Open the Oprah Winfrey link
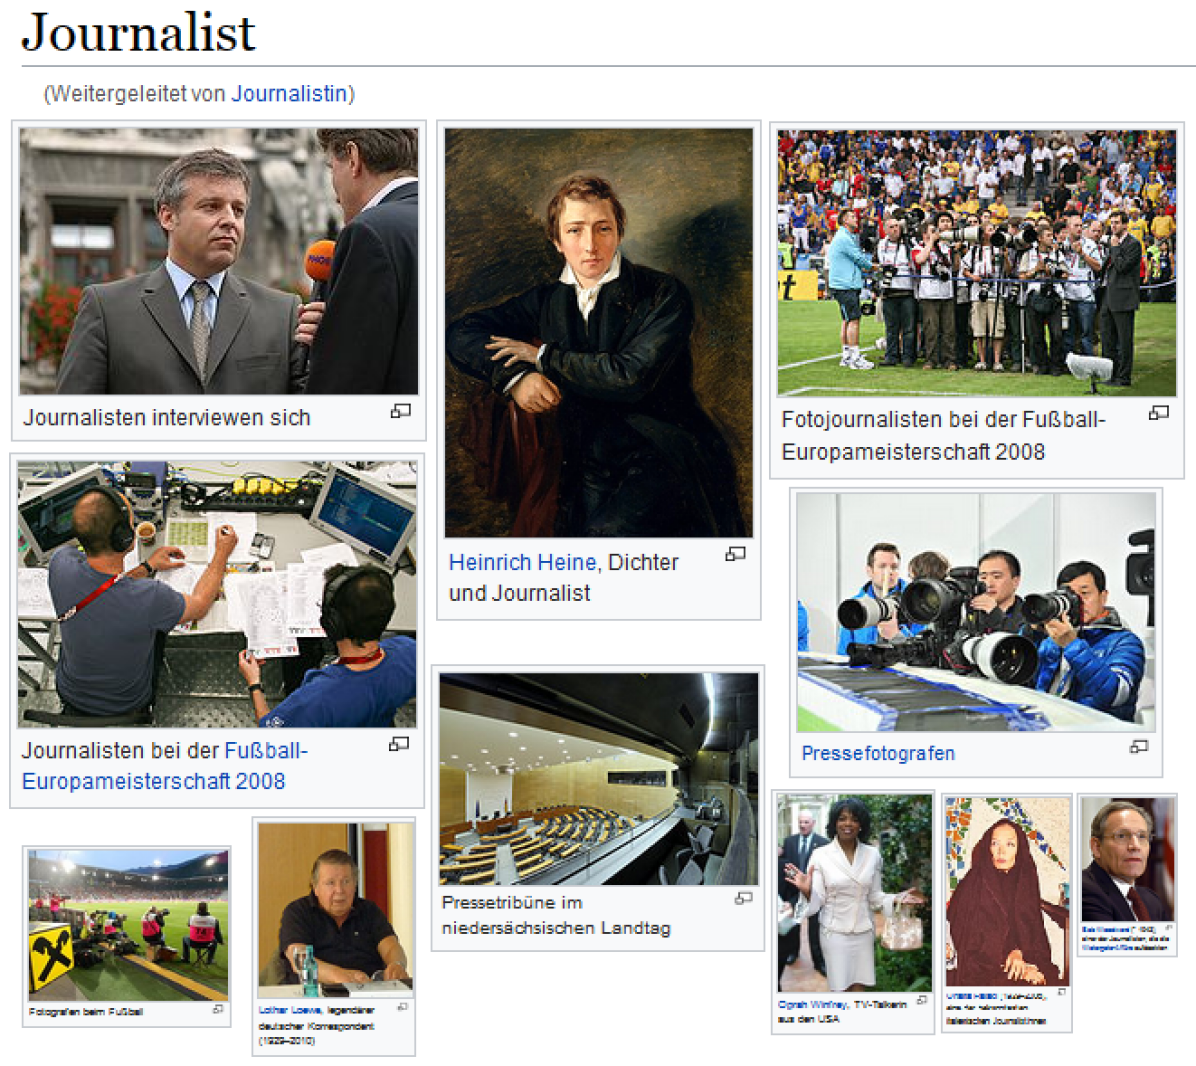1196x1066 pixels. [812, 1004]
